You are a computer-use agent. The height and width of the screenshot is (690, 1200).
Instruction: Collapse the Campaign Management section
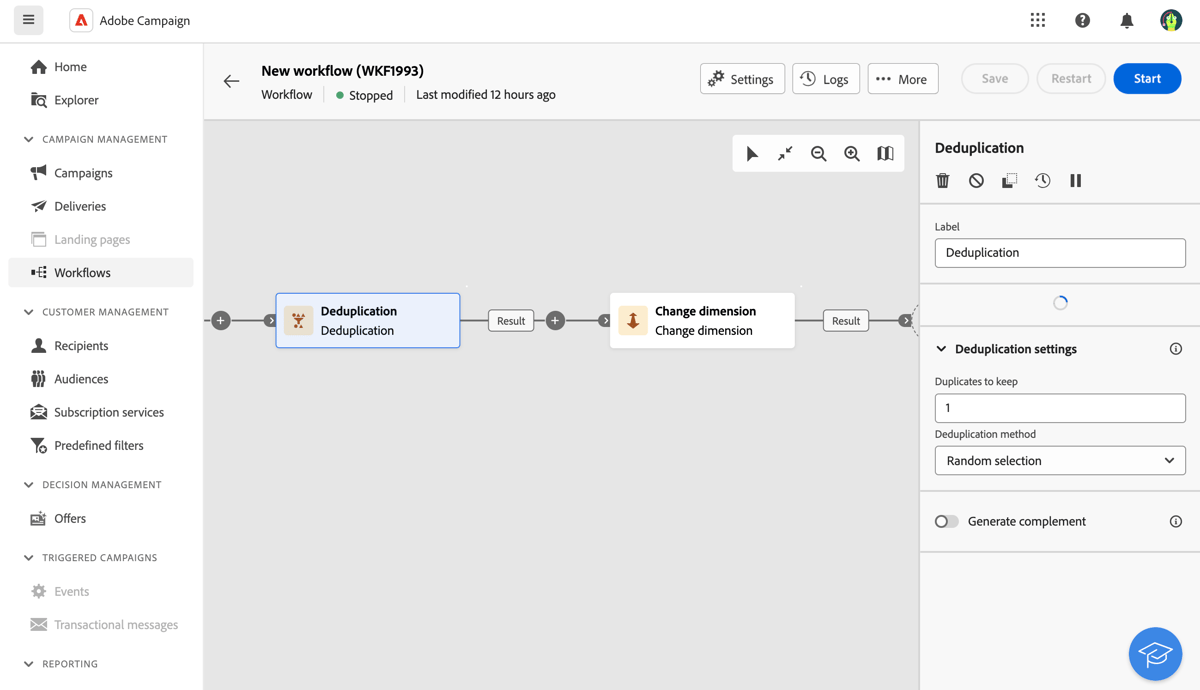tap(28, 139)
